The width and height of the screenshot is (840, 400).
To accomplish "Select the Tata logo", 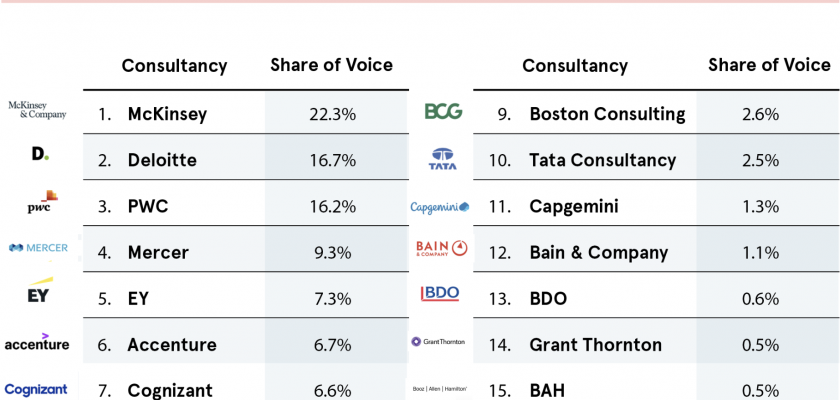I will click(442, 158).
